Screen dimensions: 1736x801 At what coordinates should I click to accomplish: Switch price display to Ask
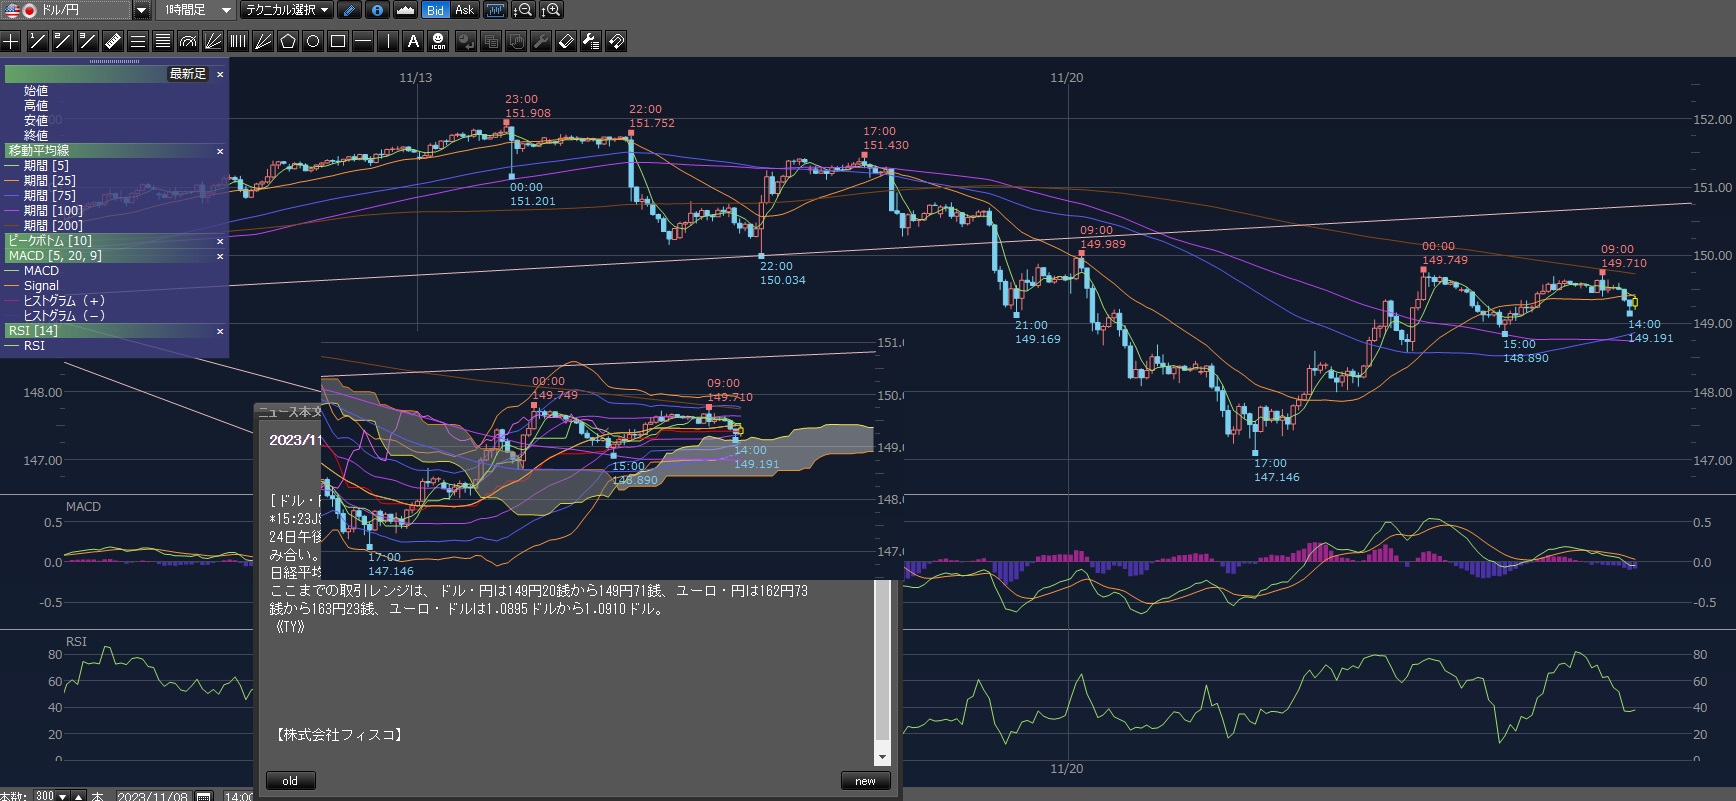(464, 10)
